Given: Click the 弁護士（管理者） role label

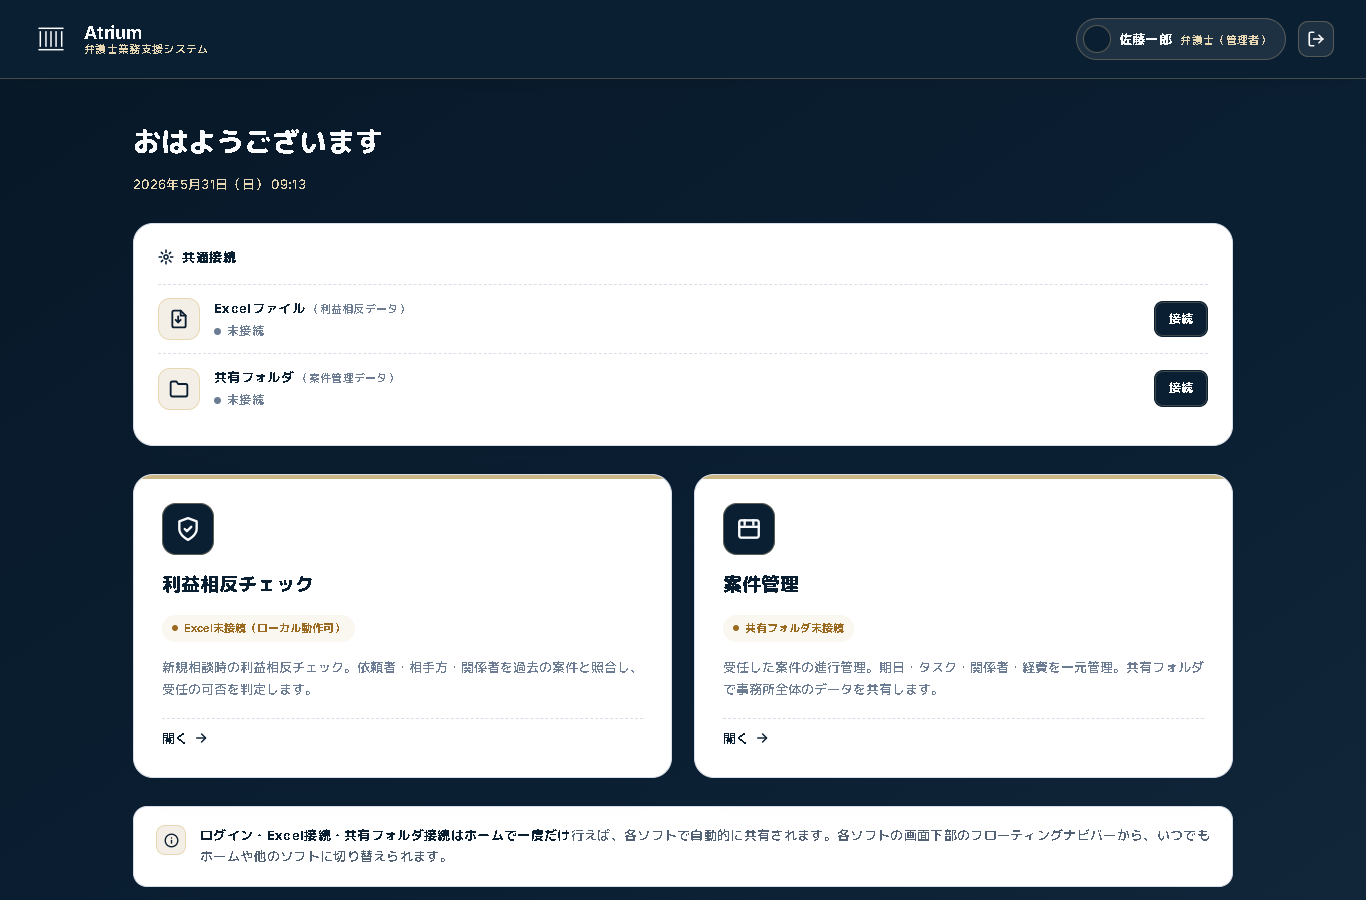Looking at the screenshot, I should tap(1224, 40).
